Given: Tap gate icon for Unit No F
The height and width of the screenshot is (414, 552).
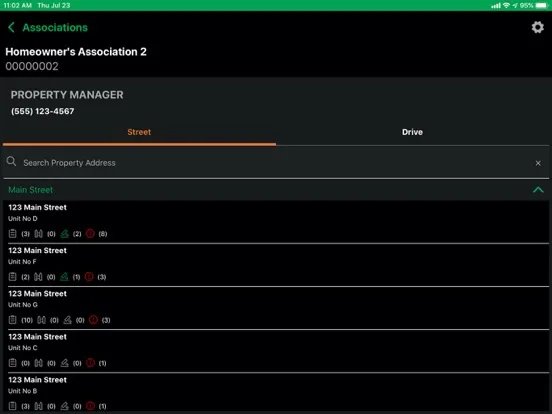Looking at the screenshot, I should [38, 277].
